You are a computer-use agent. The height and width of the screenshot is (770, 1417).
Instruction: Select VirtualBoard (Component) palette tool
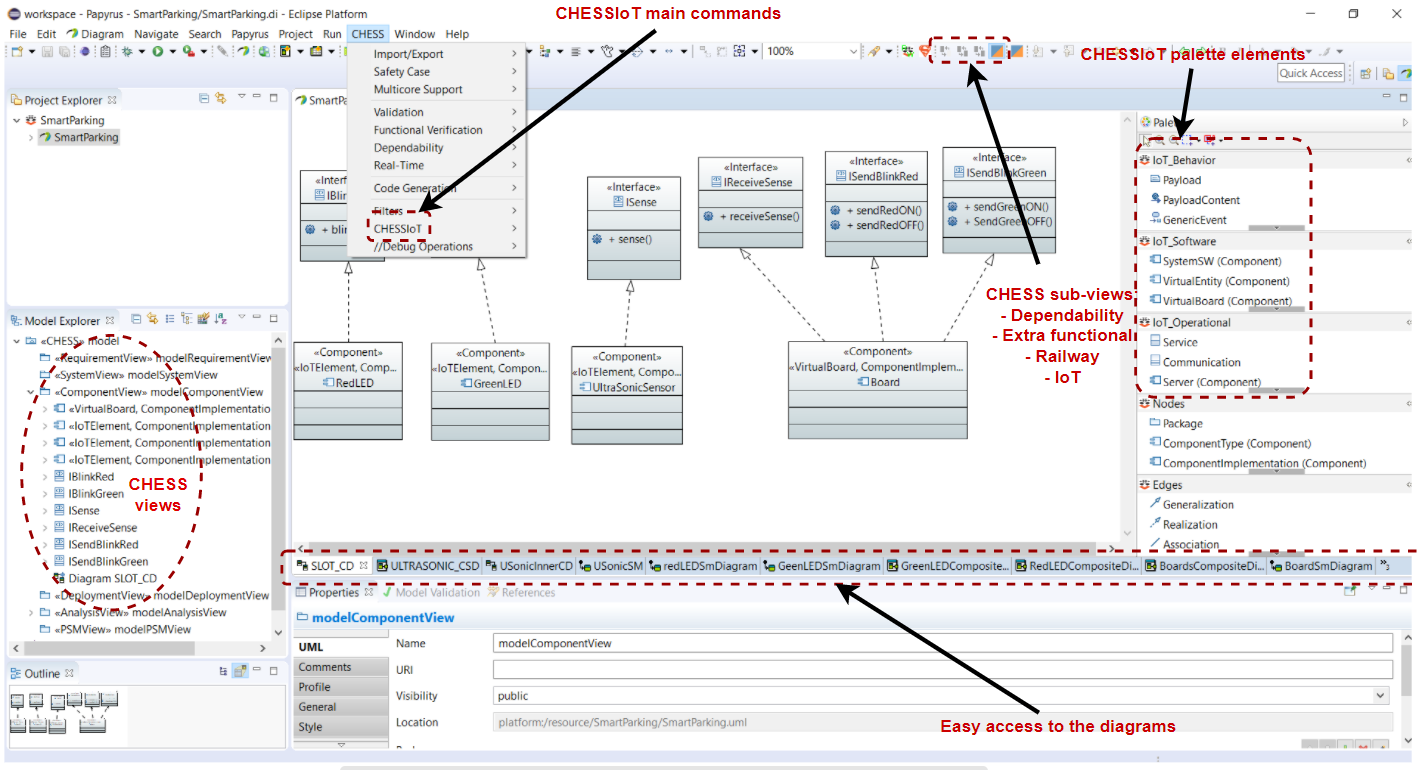pyautogui.click(x=1220, y=301)
